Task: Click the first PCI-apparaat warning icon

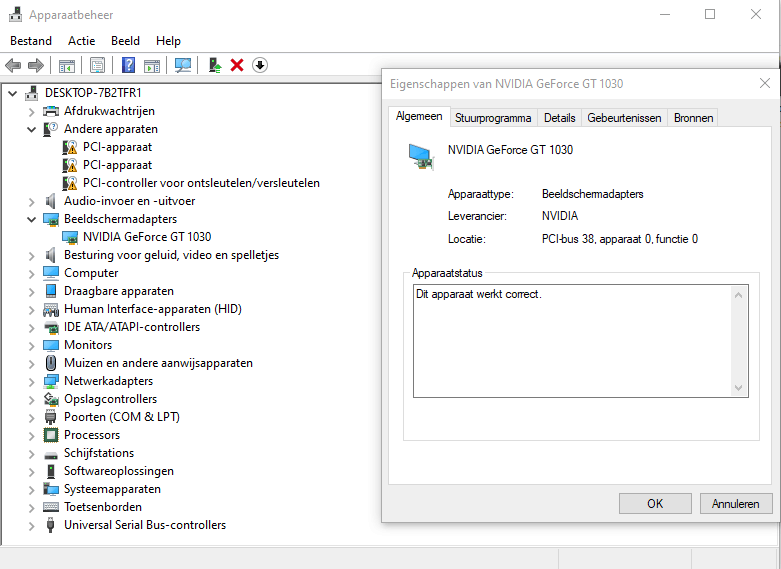Action: click(x=70, y=147)
